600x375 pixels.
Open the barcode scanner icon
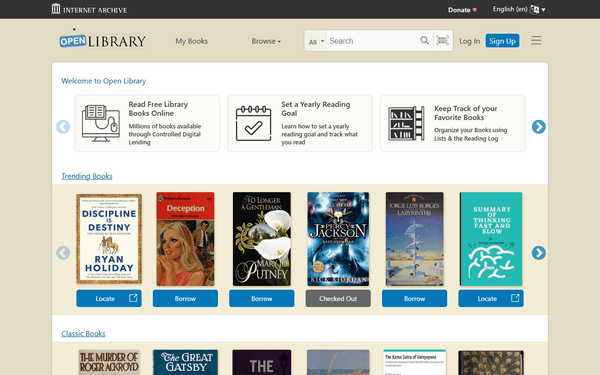pyautogui.click(x=442, y=41)
